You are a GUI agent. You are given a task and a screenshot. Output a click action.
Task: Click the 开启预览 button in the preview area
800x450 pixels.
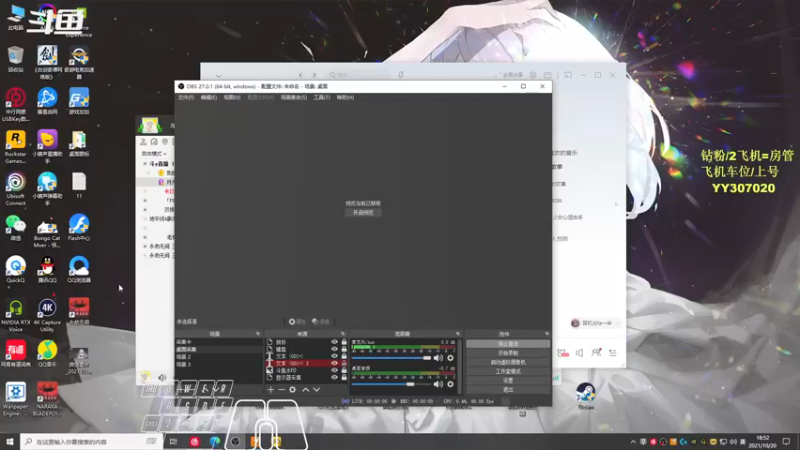(363, 213)
